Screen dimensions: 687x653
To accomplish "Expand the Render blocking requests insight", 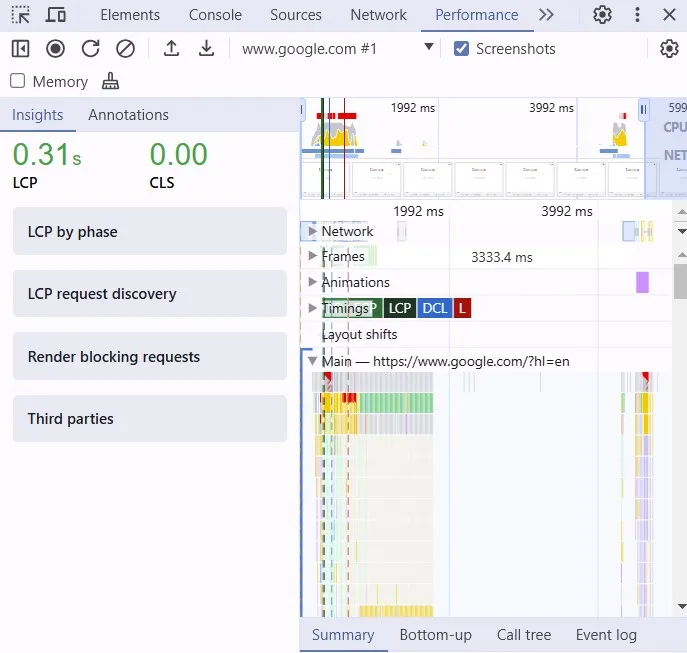I will (150, 356).
